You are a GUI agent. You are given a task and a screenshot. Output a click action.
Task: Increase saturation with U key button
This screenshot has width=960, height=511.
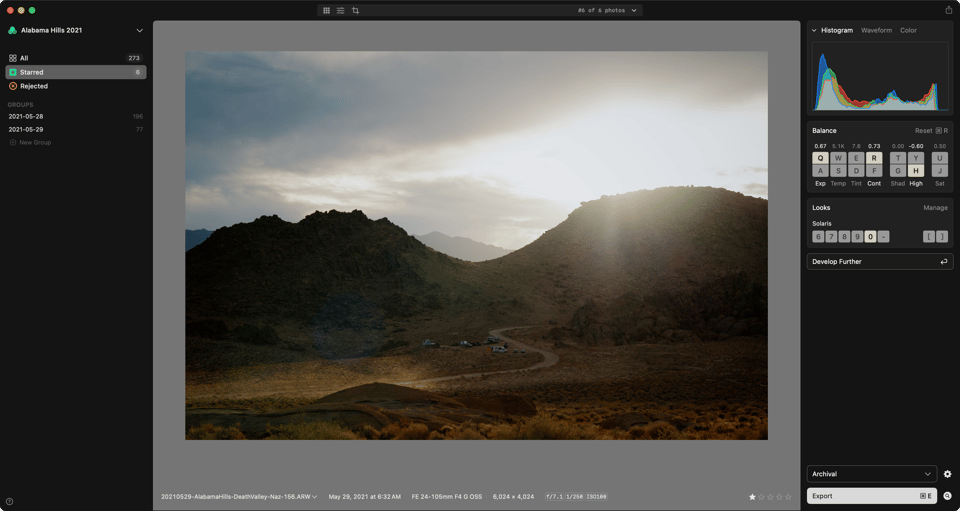pos(940,158)
